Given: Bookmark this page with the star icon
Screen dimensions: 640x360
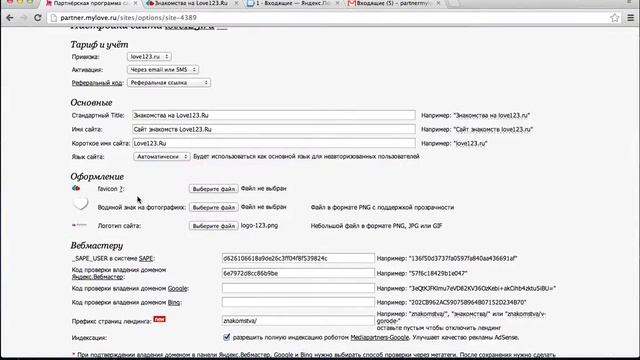Looking at the screenshot, I should pos(615,18).
